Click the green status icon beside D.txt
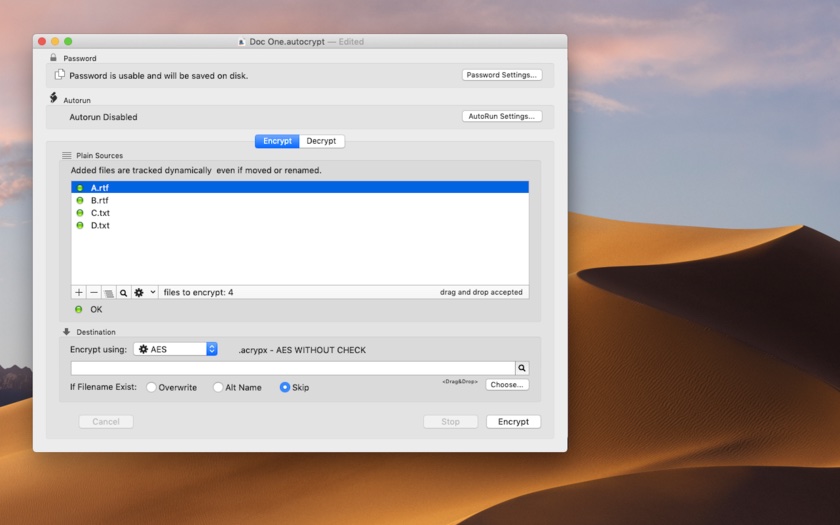 80,225
